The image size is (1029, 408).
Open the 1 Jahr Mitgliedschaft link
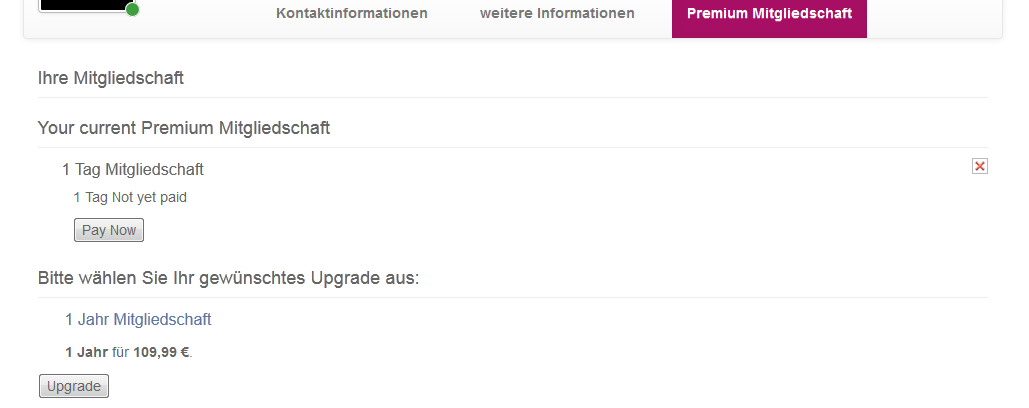click(x=138, y=319)
